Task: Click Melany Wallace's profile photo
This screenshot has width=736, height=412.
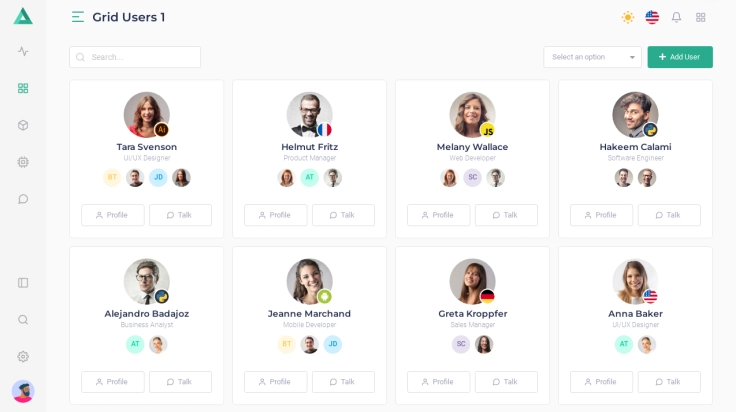Action: tap(471, 114)
